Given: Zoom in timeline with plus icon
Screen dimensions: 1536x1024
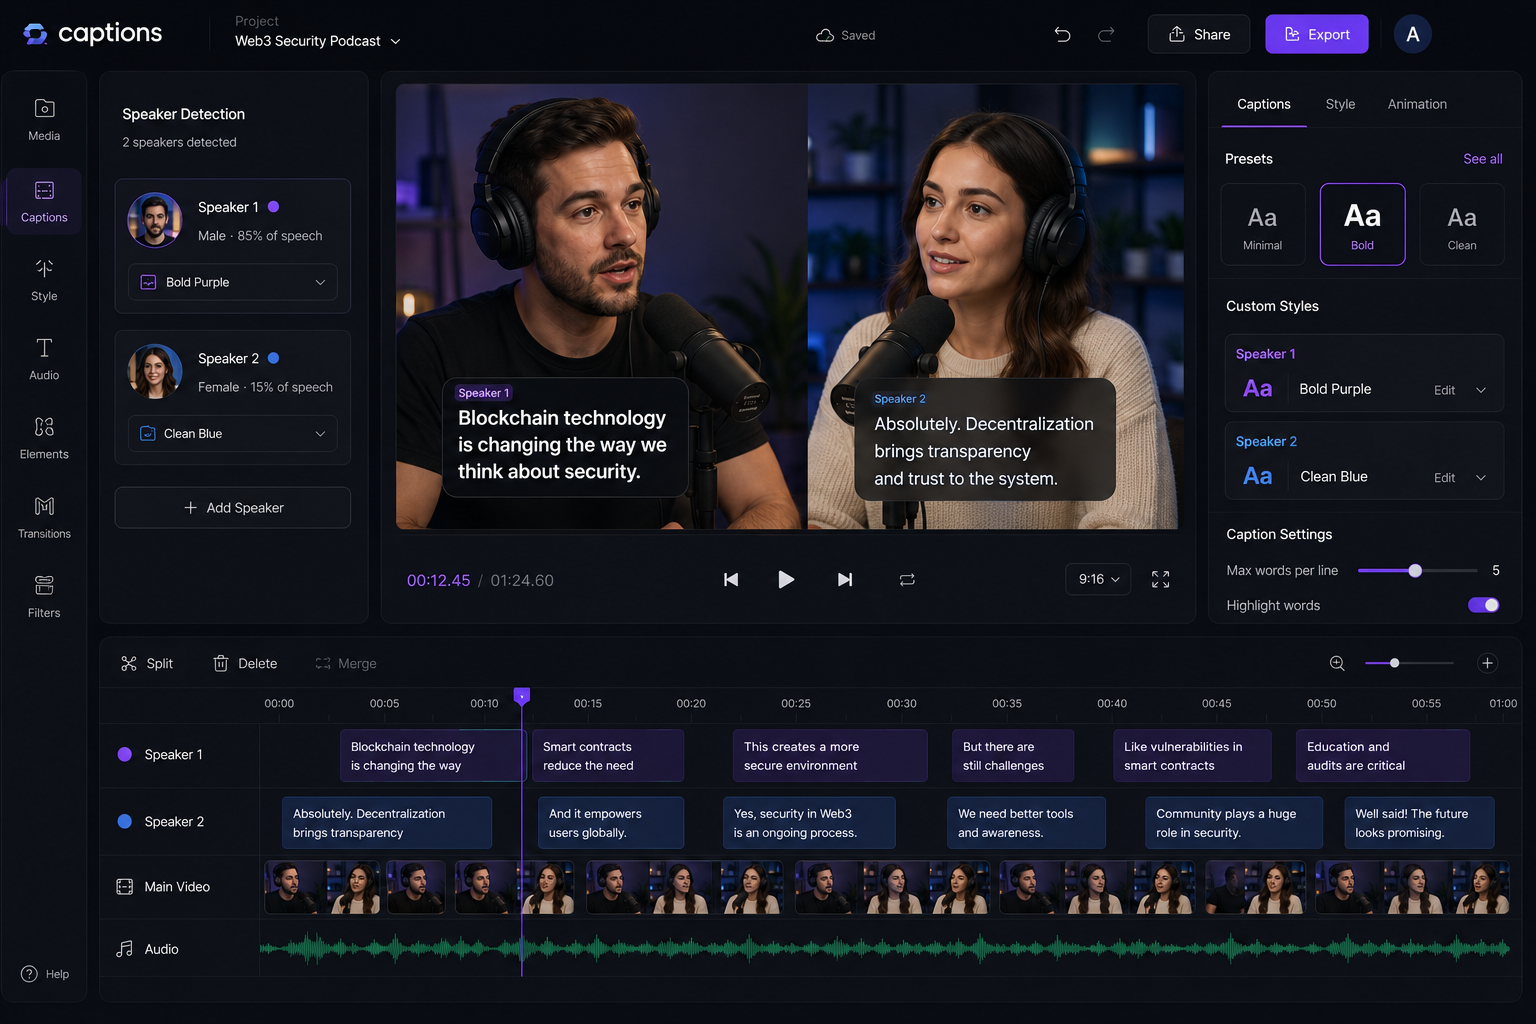Looking at the screenshot, I should click(x=1487, y=663).
